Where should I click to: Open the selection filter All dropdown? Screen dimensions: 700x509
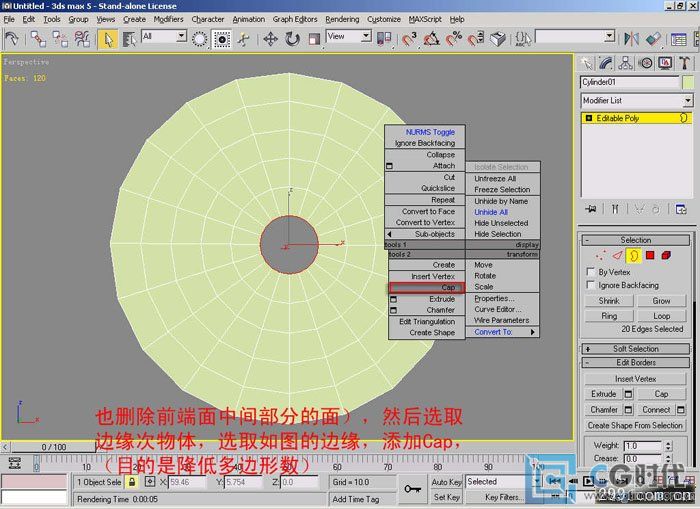pyautogui.click(x=181, y=36)
